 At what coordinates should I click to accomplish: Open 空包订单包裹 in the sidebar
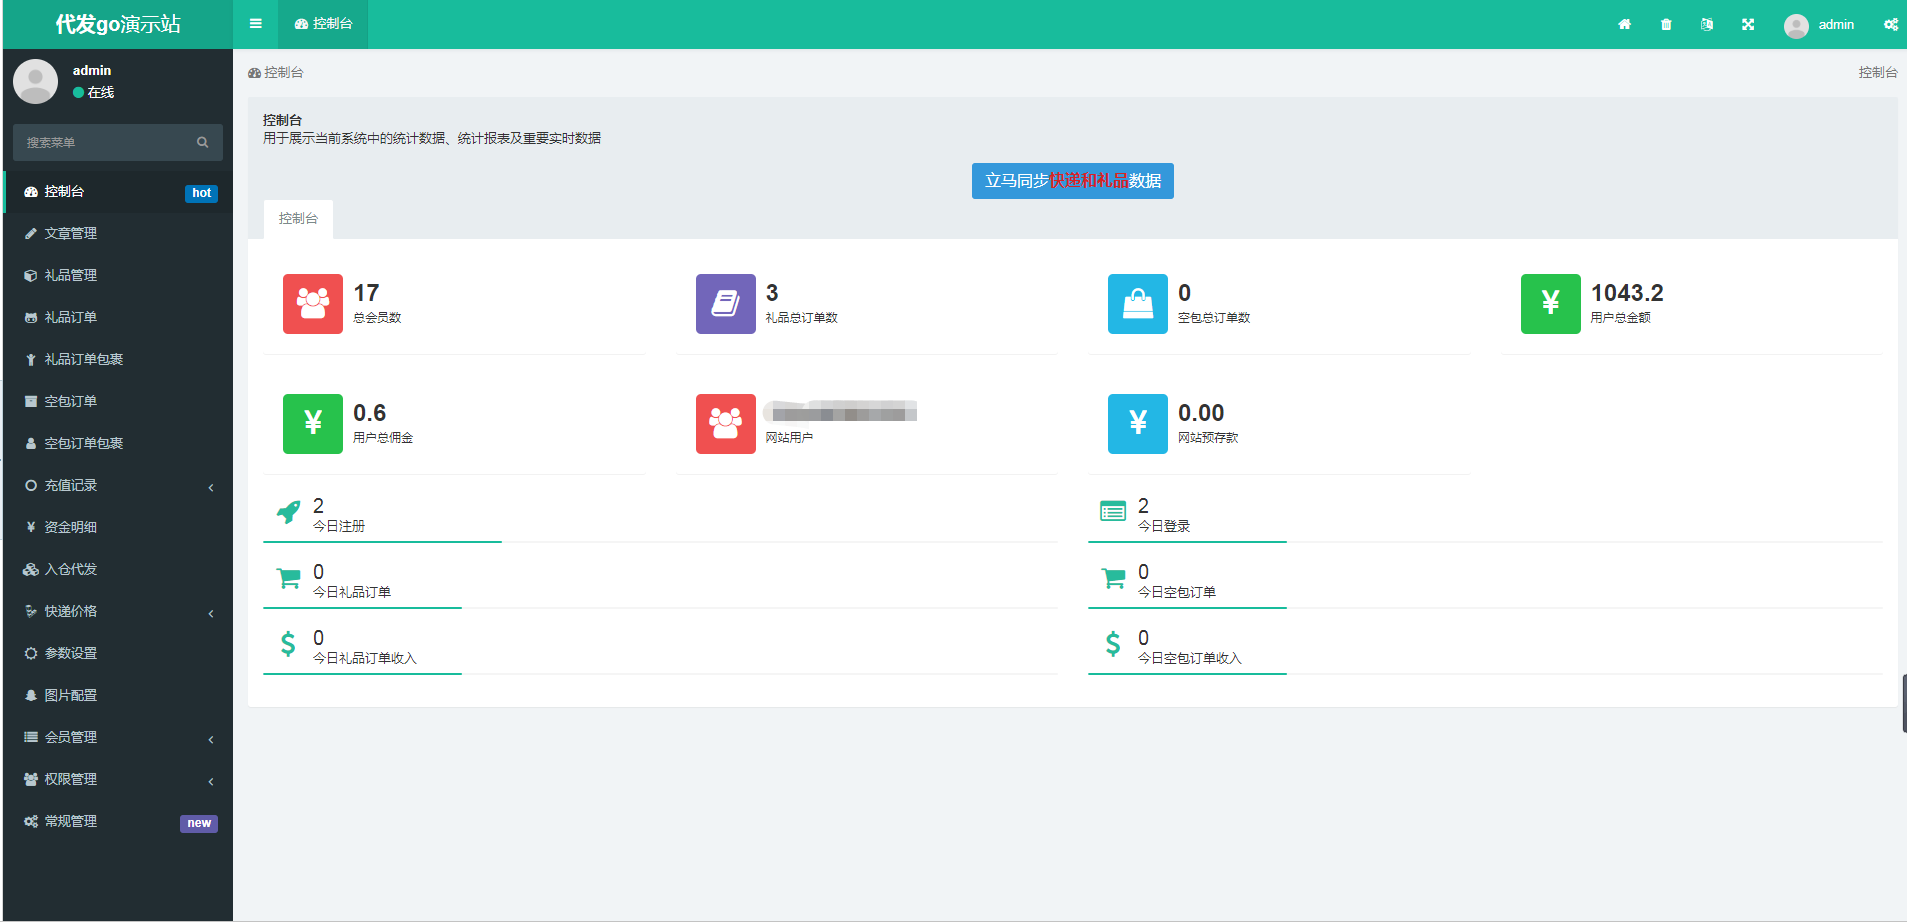[118, 443]
